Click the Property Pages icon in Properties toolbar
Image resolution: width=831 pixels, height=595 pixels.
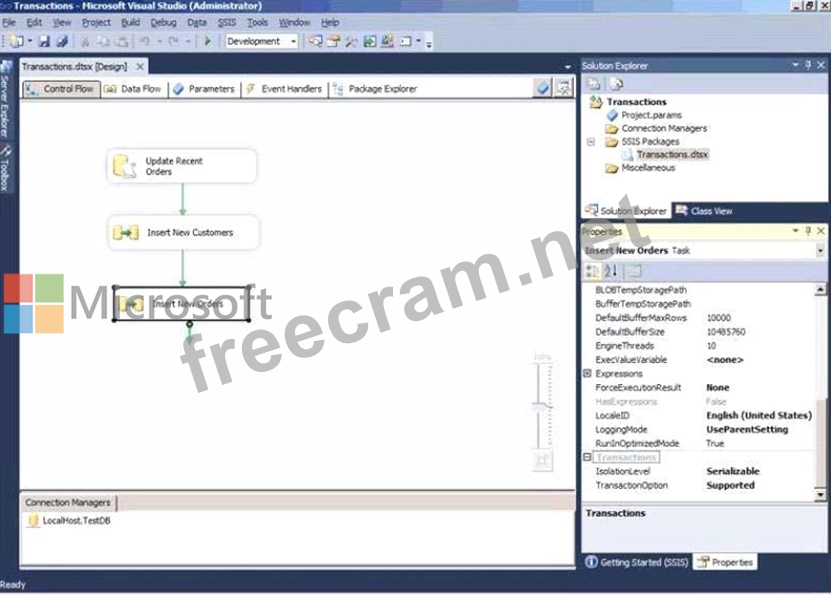(x=634, y=271)
